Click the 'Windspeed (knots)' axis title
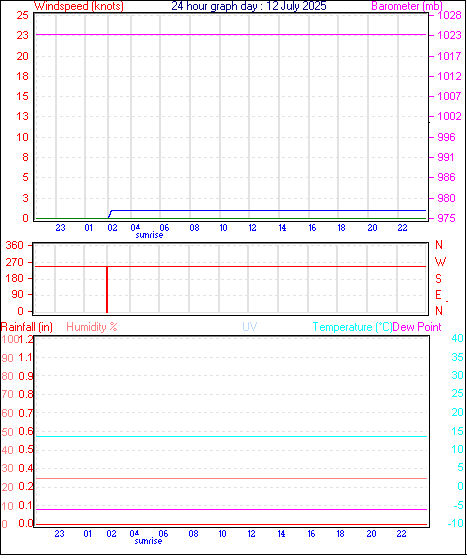Viewport: 467px width, 559px height. tap(79, 6)
